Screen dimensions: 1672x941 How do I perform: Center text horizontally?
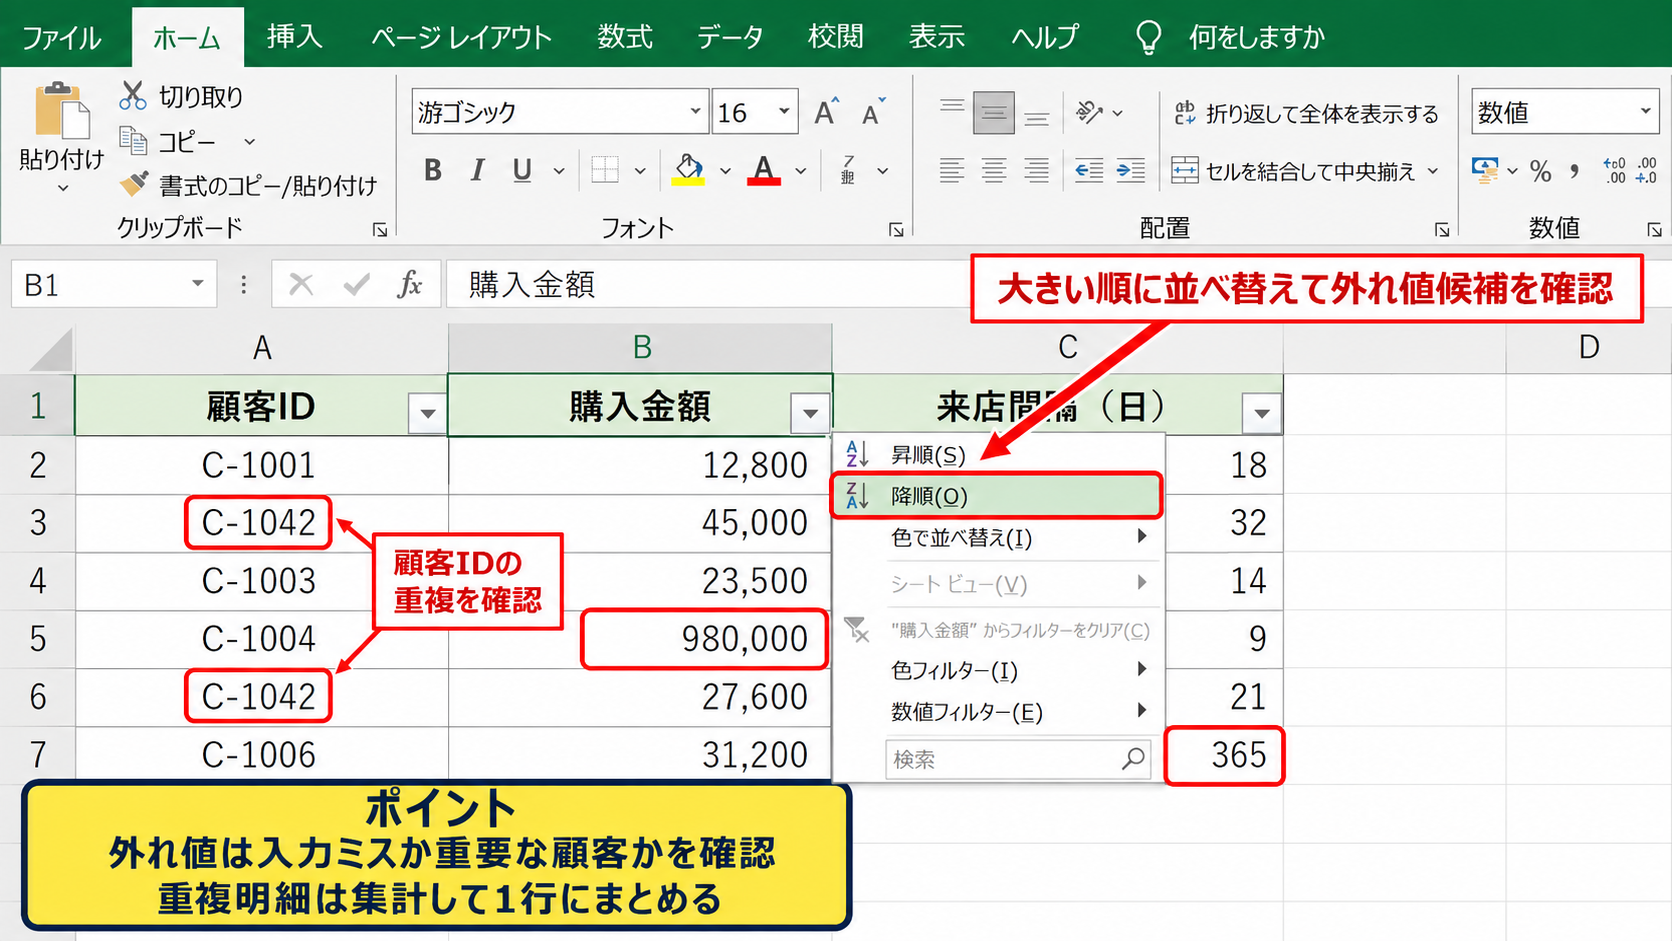coord(994,171)
